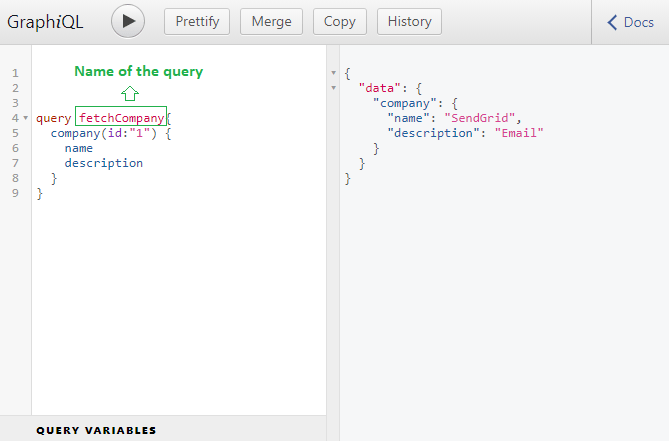Select the "SendGrid" value in the result

(x=481, y=118)
